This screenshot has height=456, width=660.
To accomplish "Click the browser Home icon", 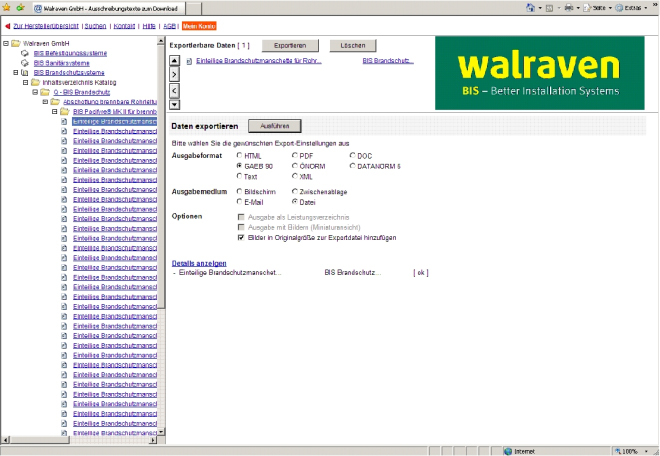I will 530,8.
